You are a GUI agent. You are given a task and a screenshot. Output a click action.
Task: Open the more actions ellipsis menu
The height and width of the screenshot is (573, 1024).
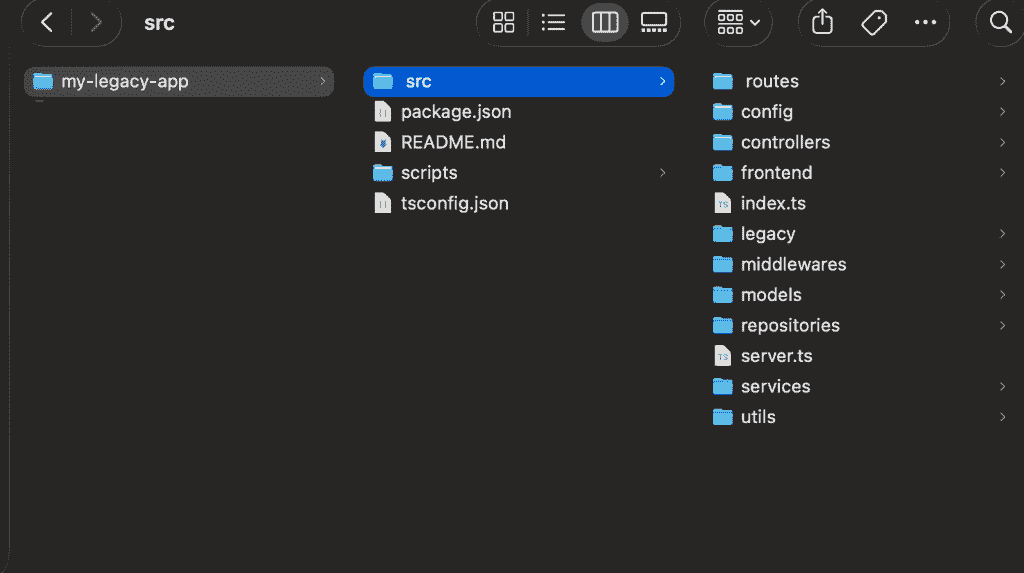pyautogui.click(x=925, y=23)
